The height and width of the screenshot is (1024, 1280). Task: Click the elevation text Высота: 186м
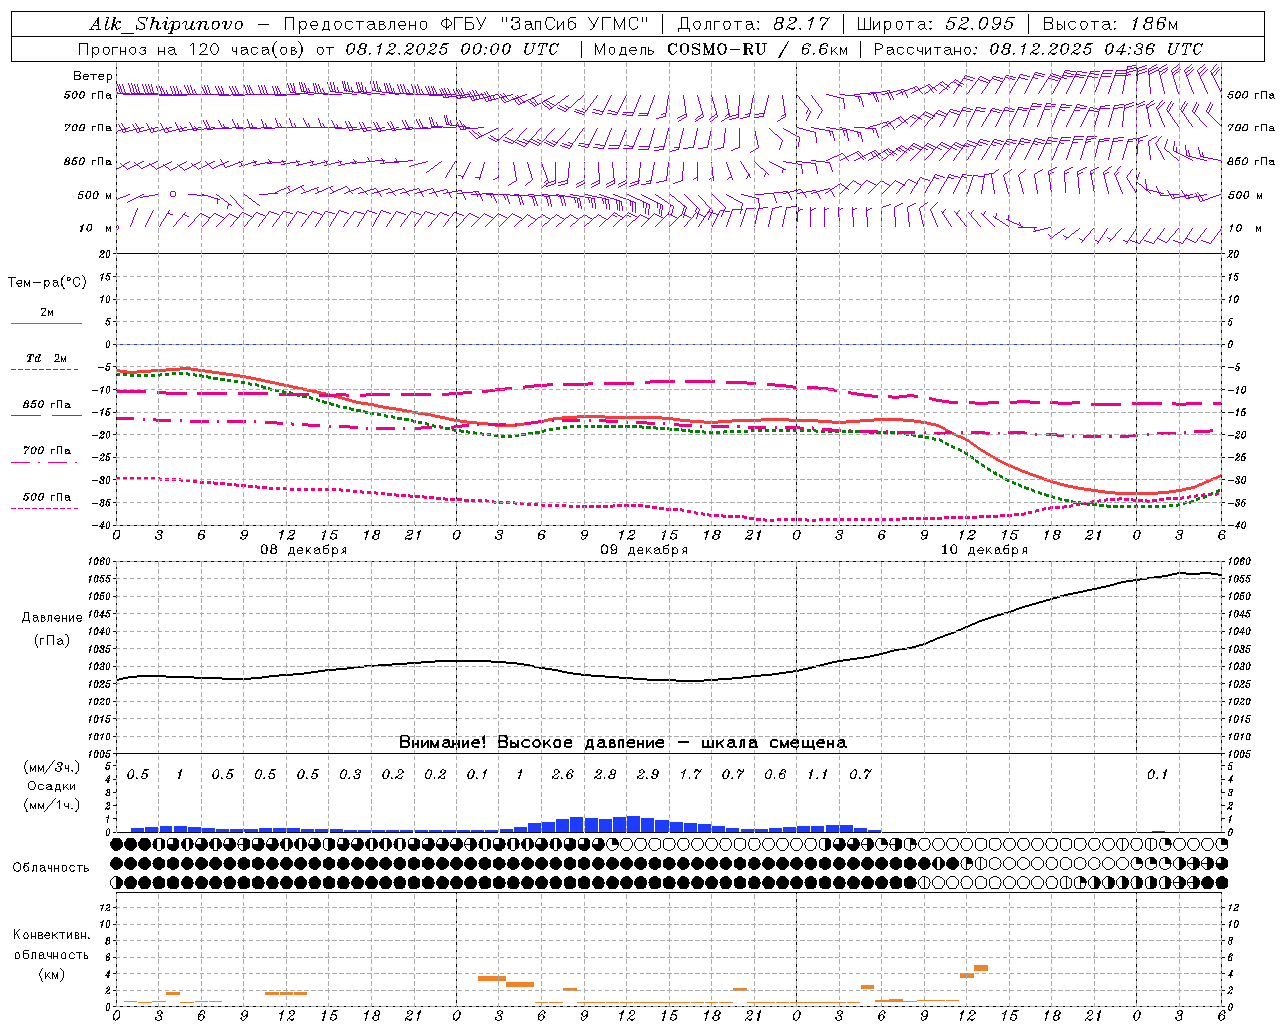pos(1110,24)
